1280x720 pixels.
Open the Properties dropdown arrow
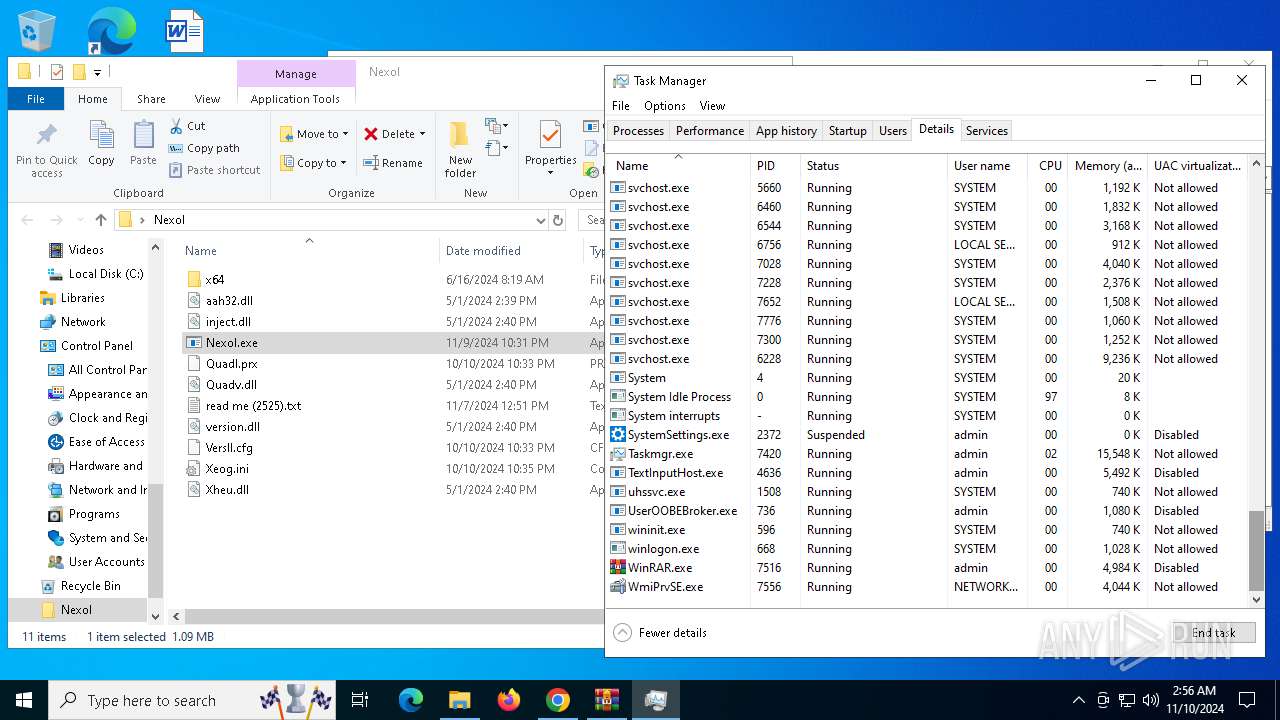(x=551, y=172)
